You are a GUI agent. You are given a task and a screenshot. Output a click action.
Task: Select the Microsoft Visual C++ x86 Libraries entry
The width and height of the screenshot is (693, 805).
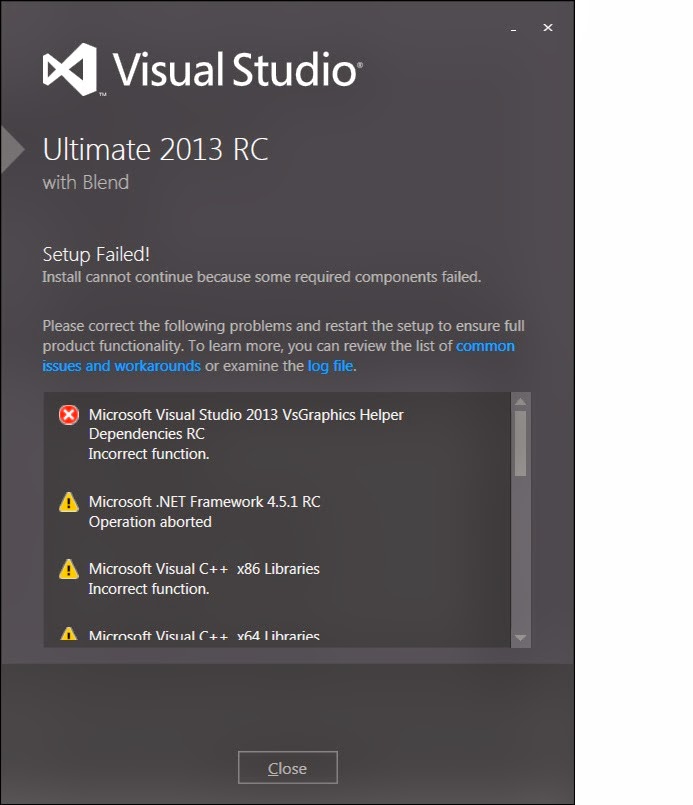tap(204, 569)
